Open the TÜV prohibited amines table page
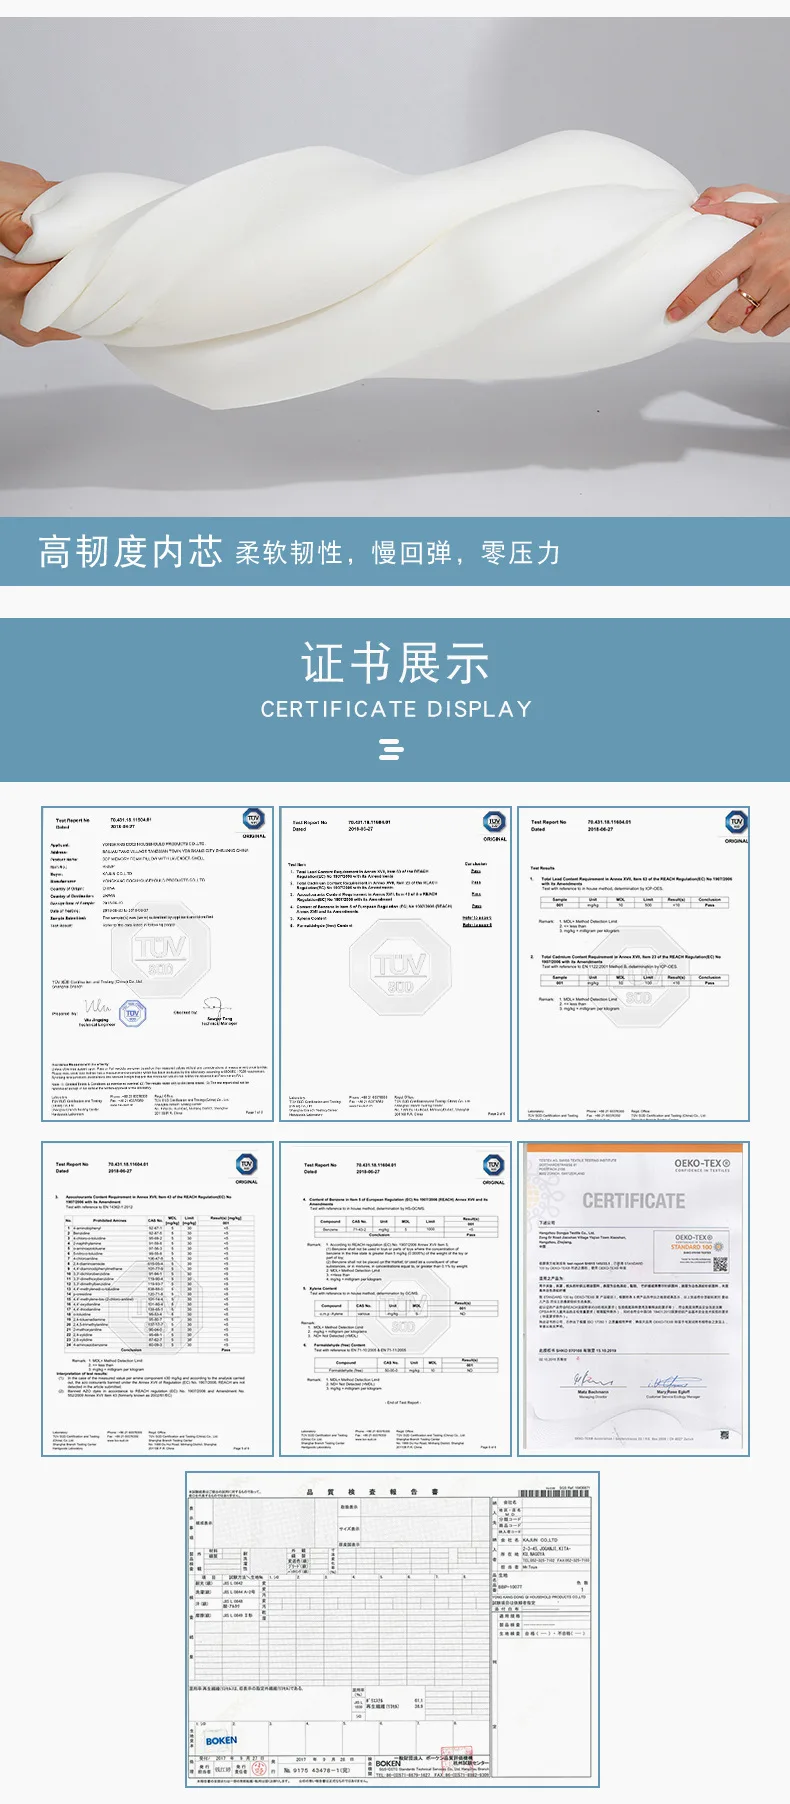This screenshot has height=1804, width=790. tap(157, 1298)
